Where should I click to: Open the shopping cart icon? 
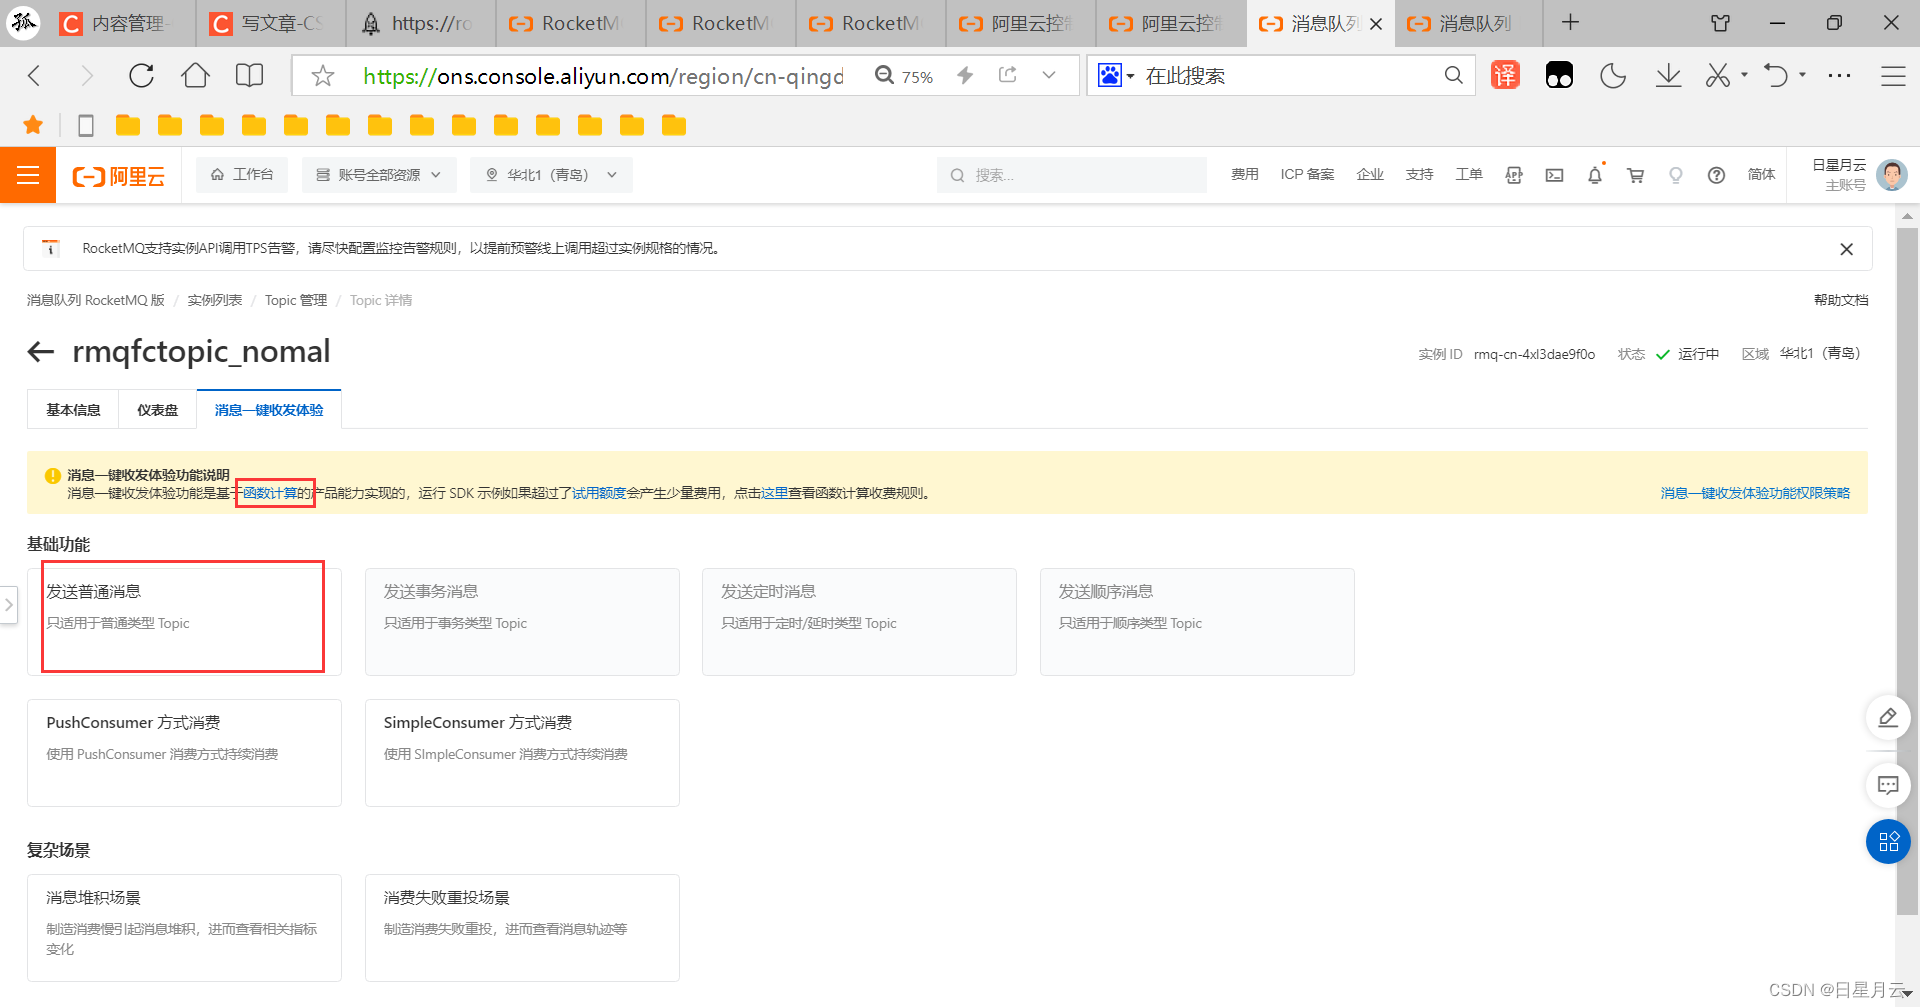pos(1636,175)
